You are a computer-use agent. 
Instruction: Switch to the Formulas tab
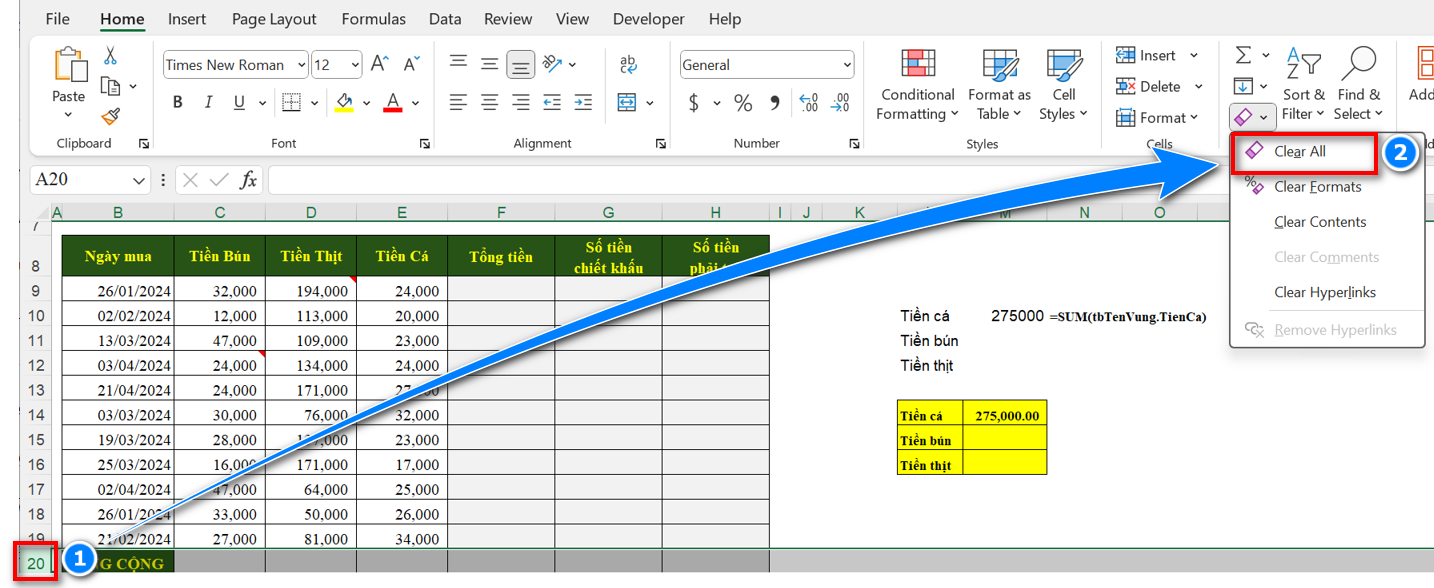(x=373, y=19)
